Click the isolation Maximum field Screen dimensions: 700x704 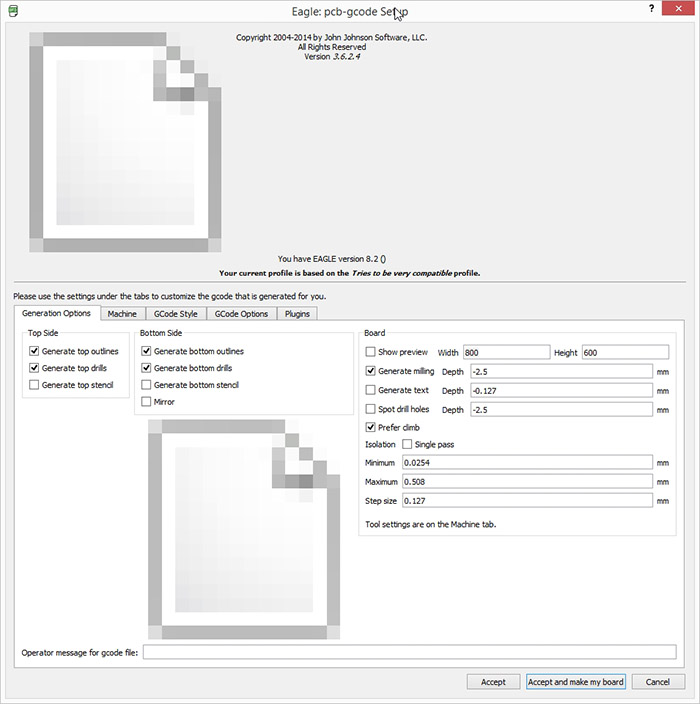527,482
